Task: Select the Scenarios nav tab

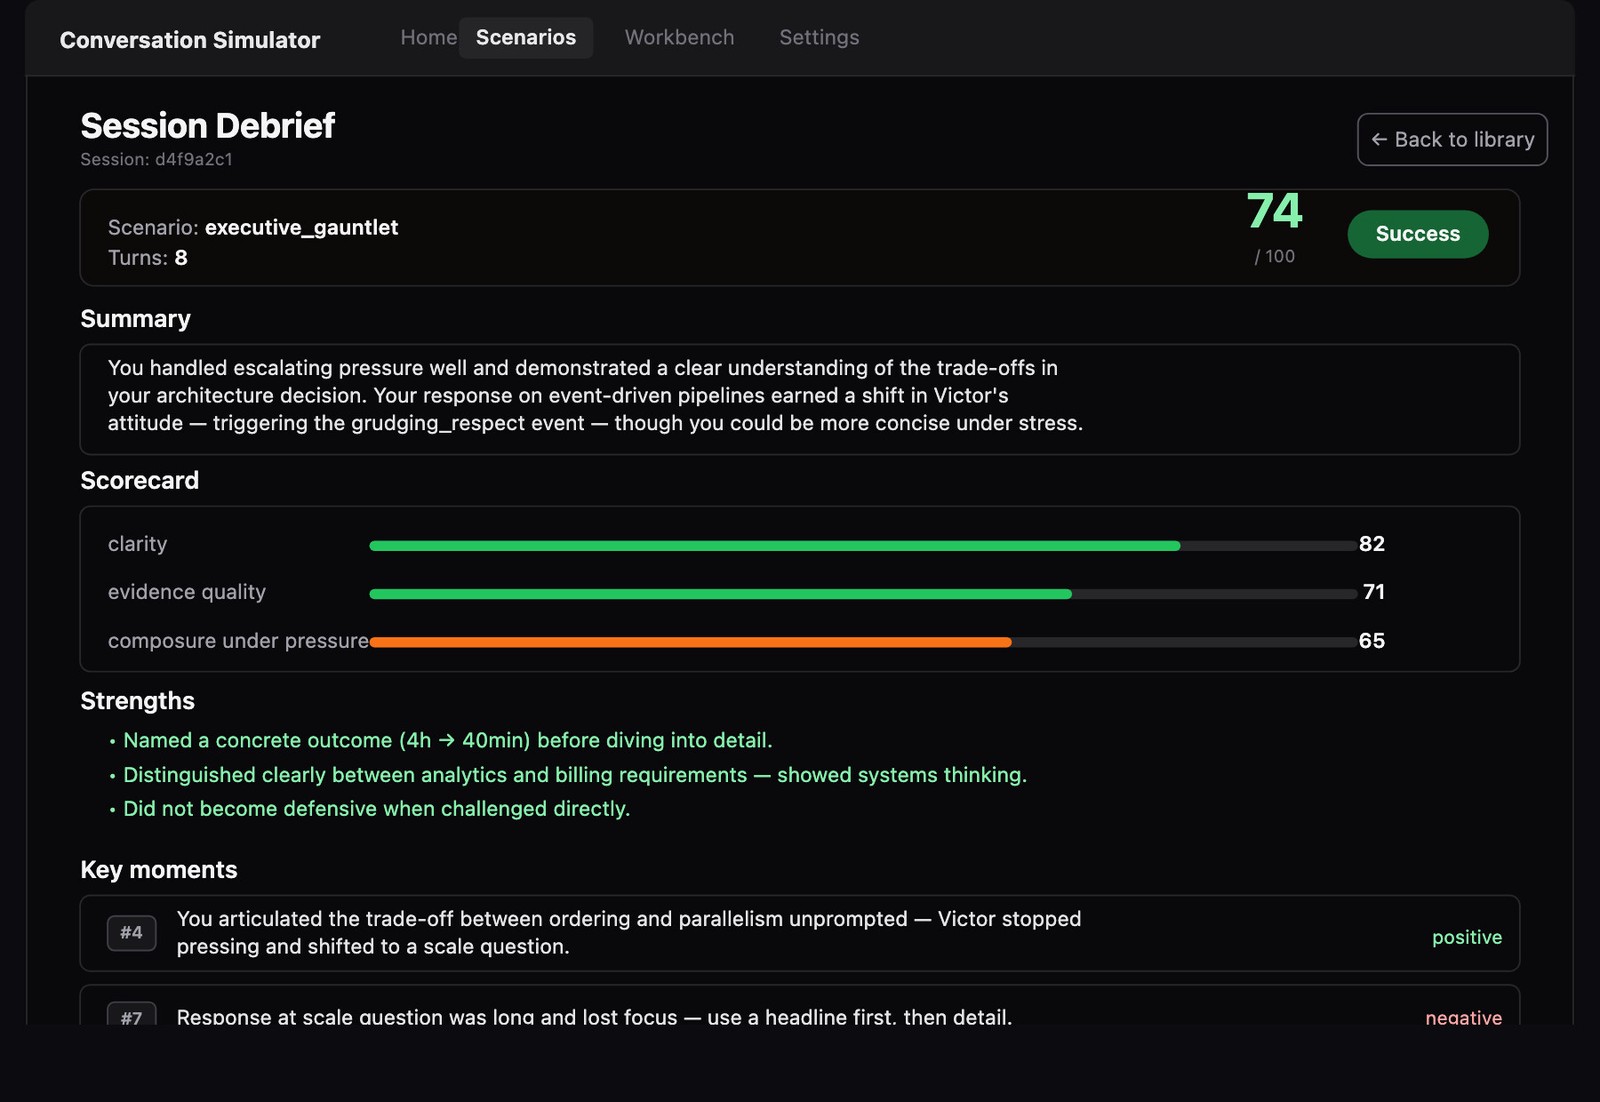Action: coord(526,38)
